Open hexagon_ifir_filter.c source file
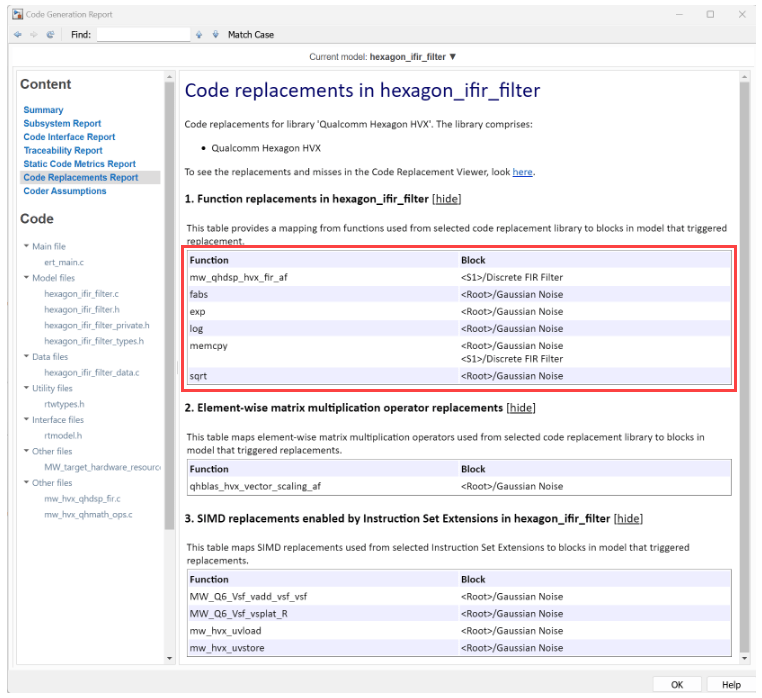This screenshot has height=698, width=762. point(81,294)
